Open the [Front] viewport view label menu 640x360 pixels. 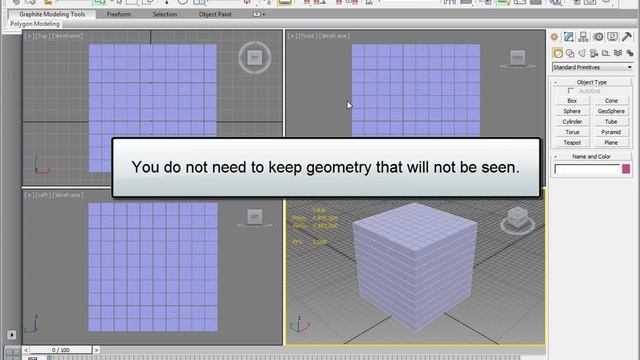point(307,36)
